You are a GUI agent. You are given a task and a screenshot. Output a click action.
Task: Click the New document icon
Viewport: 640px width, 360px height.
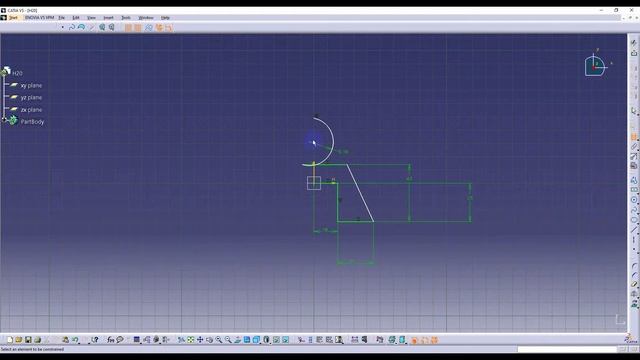tap(9, 340)
